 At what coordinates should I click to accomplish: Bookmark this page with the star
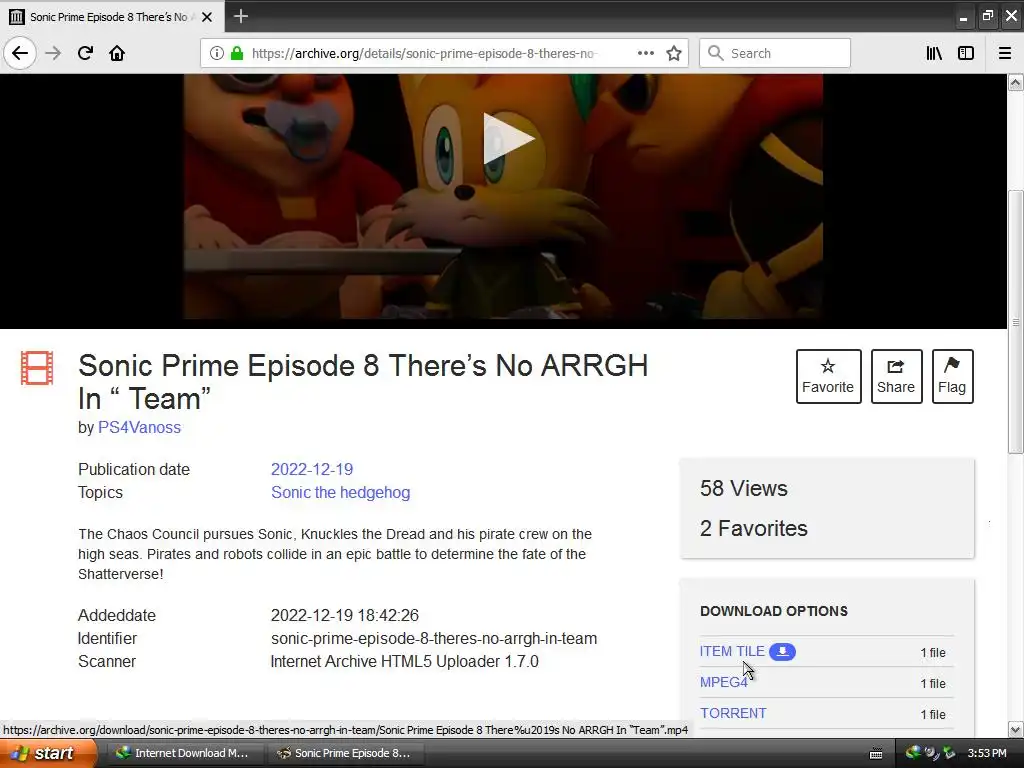(674, 53)
